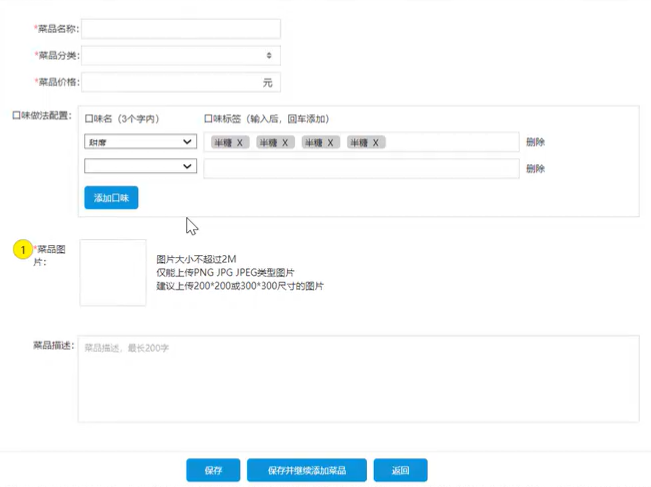Click the 添加口味 button

point(111,198)
